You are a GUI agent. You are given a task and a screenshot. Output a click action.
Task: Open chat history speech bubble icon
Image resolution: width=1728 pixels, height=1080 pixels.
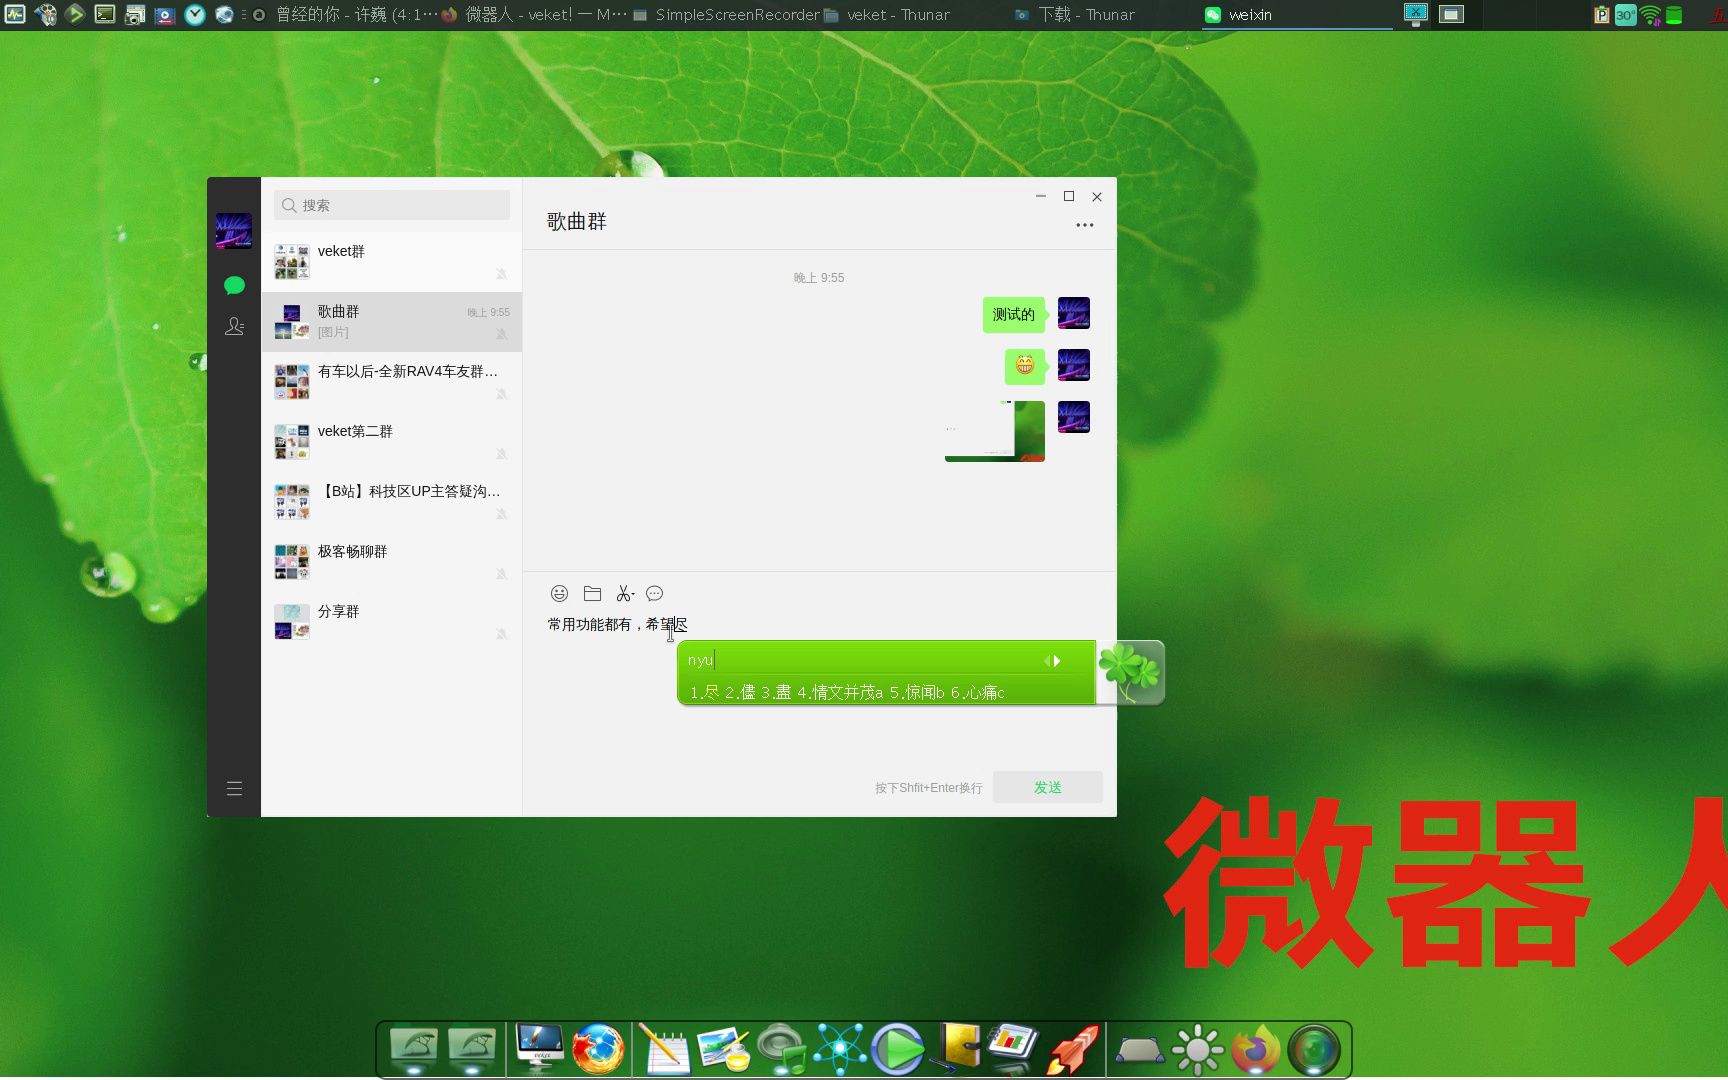point(655,594)
